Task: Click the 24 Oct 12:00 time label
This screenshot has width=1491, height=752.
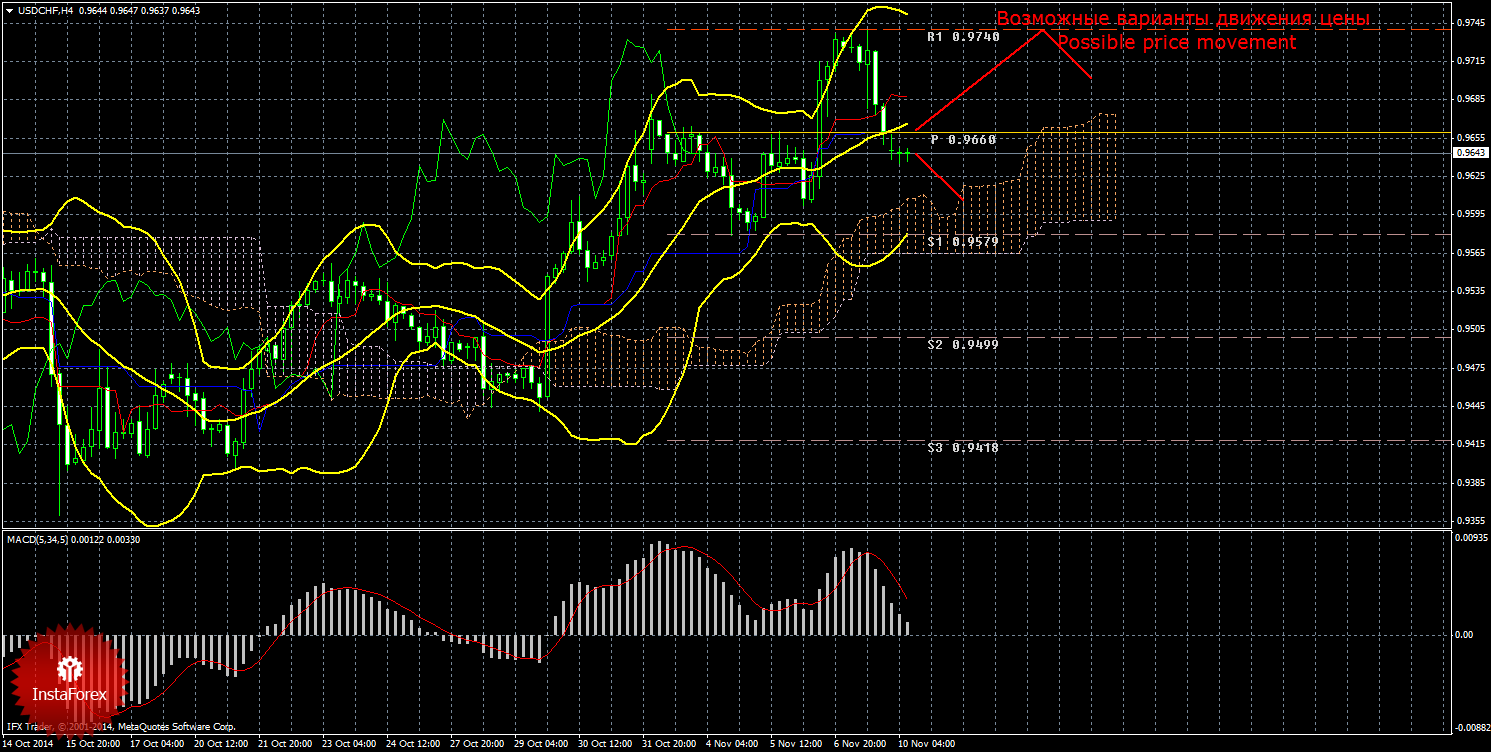Action: pyautogui.click(x=413, y=744)
